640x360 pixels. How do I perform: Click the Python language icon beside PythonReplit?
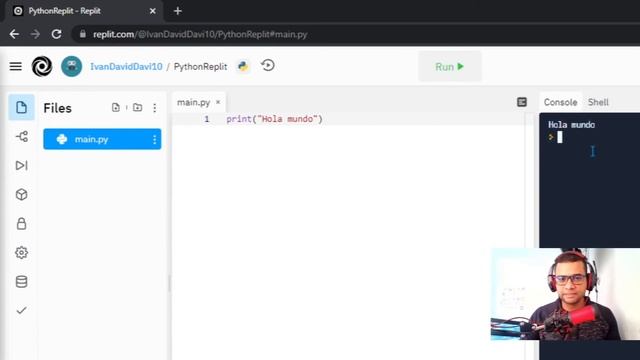[243, 66]
